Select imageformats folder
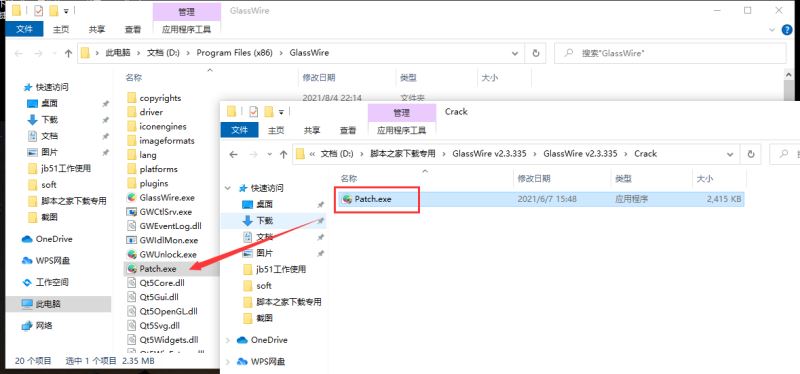800x374 pixels. pyautogui.click(x=167, y=141)
